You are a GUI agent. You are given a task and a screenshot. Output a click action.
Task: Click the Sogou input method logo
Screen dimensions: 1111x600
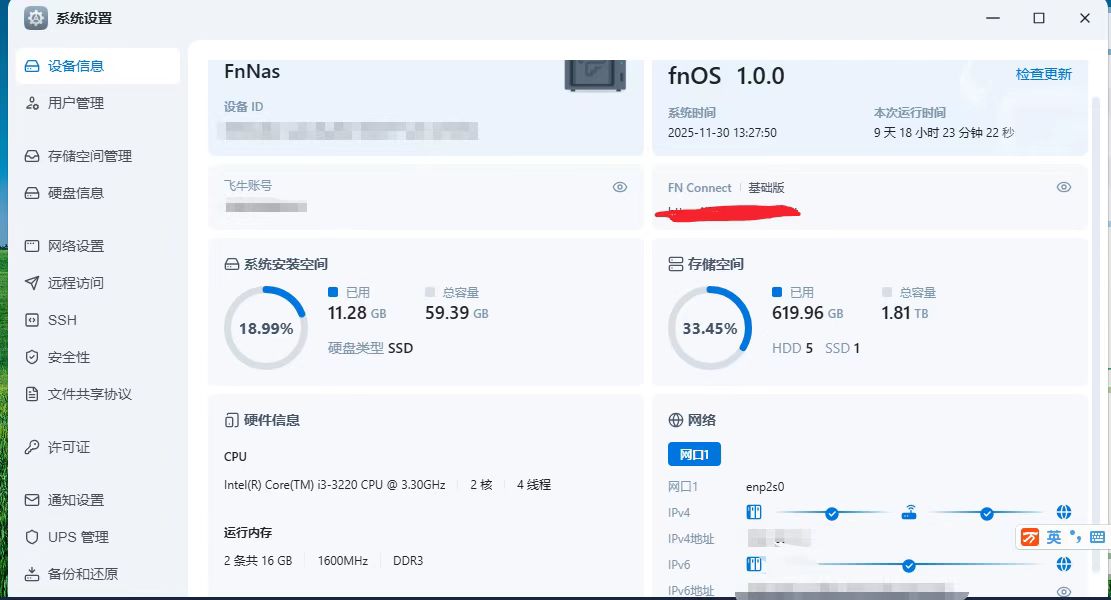click(x=1030, y=537)
